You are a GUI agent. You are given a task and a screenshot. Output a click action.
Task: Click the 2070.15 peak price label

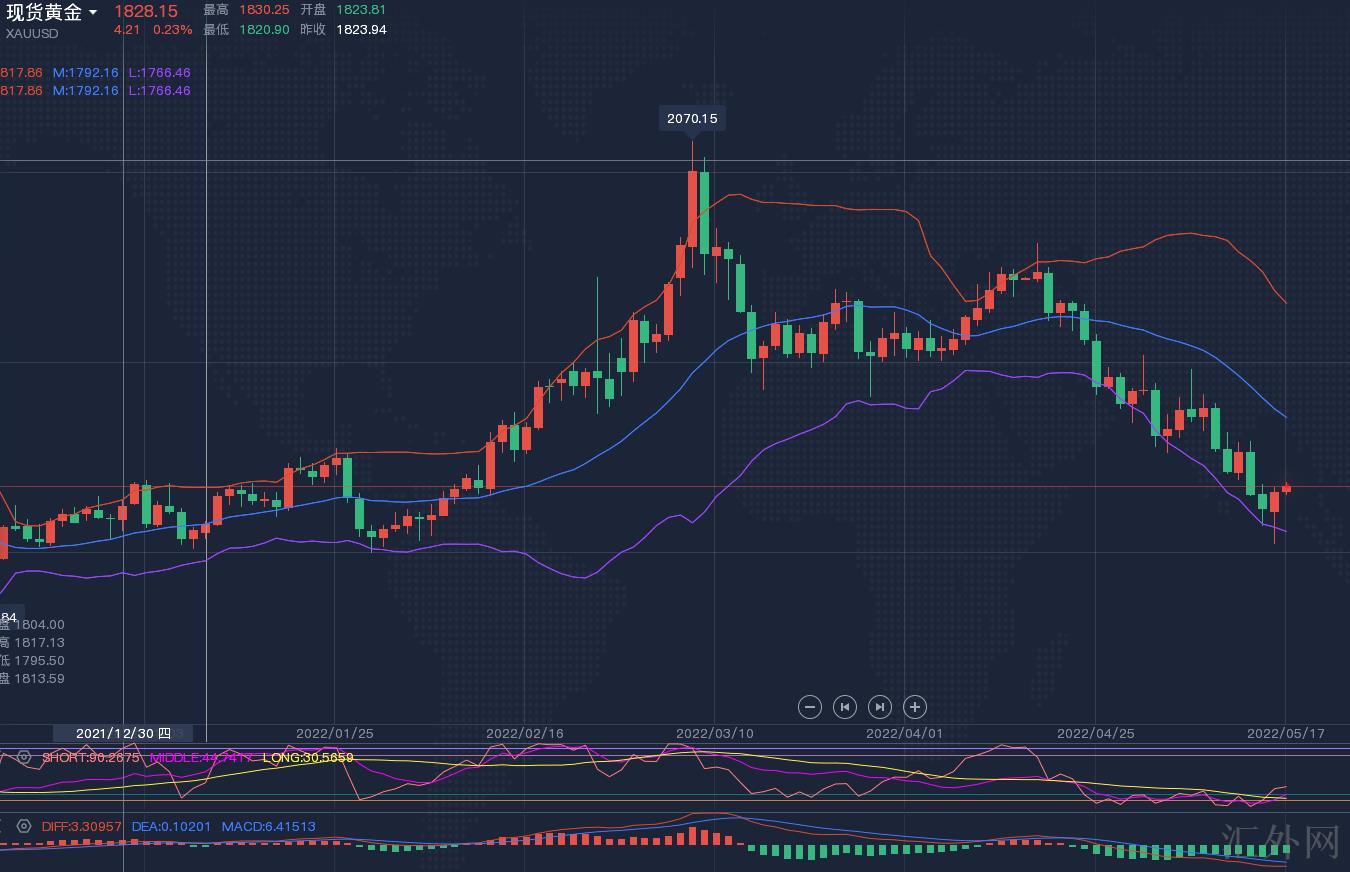tap(692, 118)
